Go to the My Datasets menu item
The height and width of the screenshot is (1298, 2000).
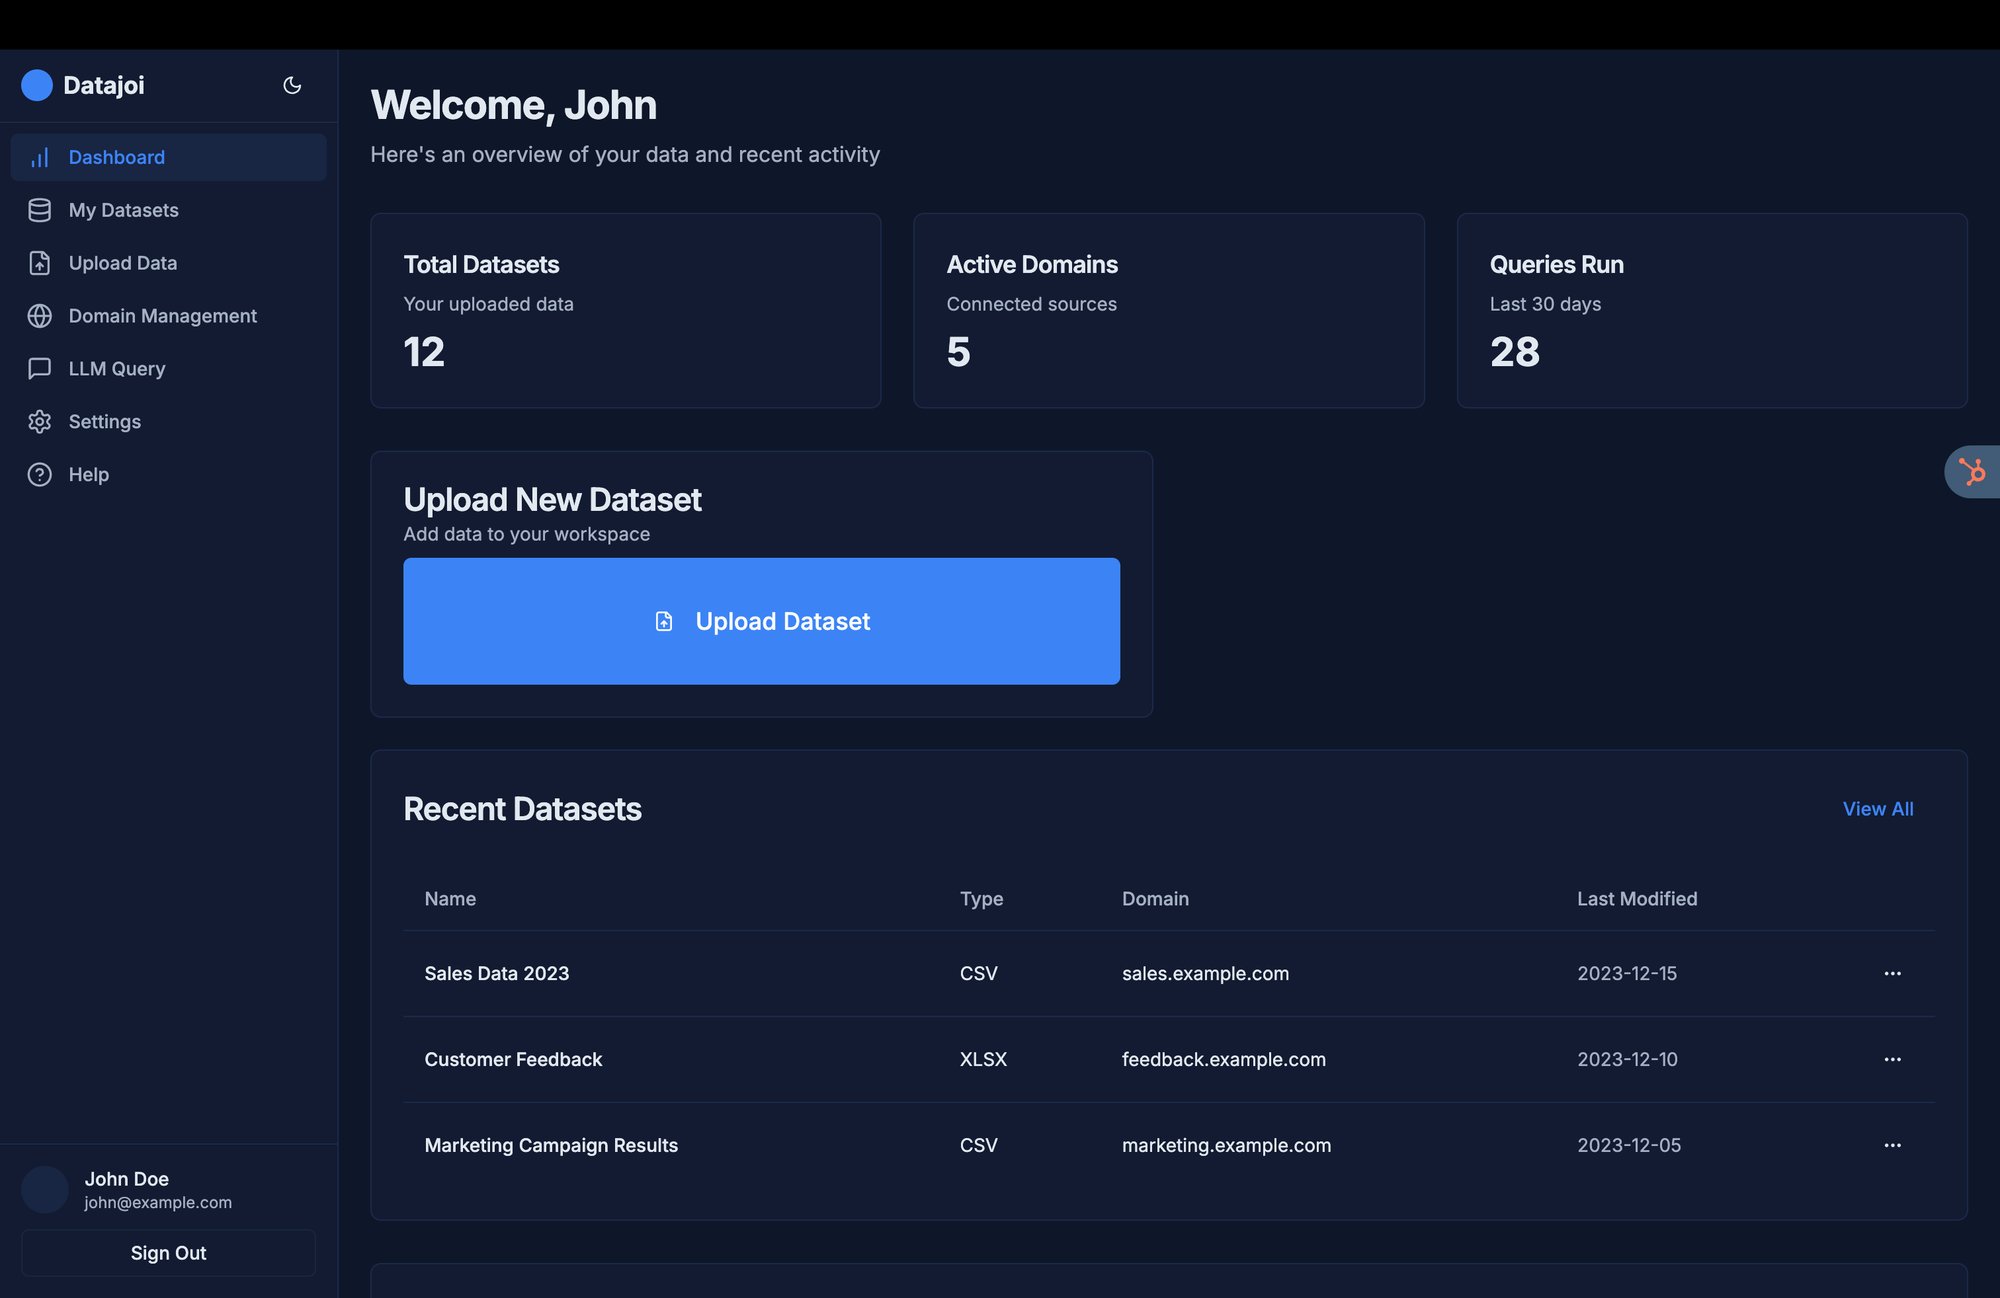tap(124, 210)
